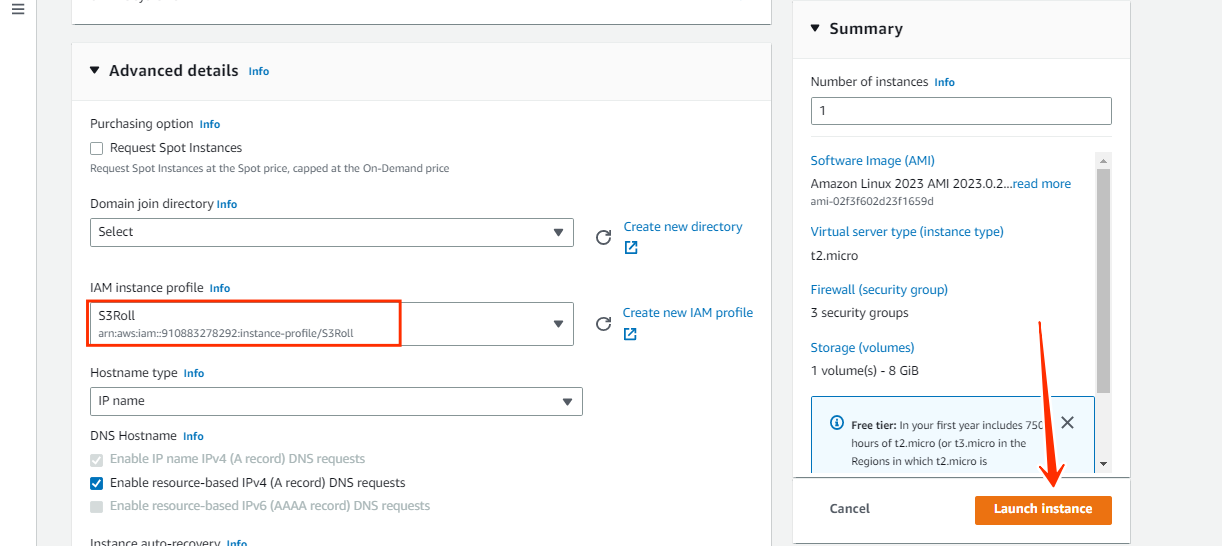Collapse the Advanced details section
The width and height of the screenshot is (1222, 546).
point(95,70)
